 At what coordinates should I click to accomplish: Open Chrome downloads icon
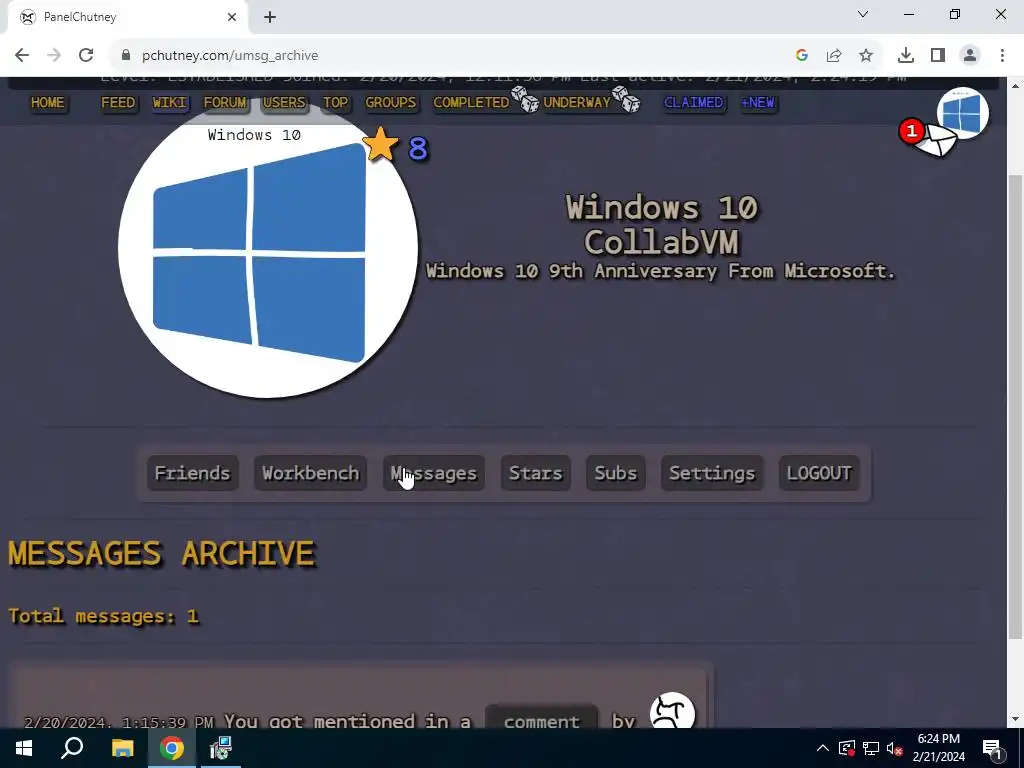[906, 56]
